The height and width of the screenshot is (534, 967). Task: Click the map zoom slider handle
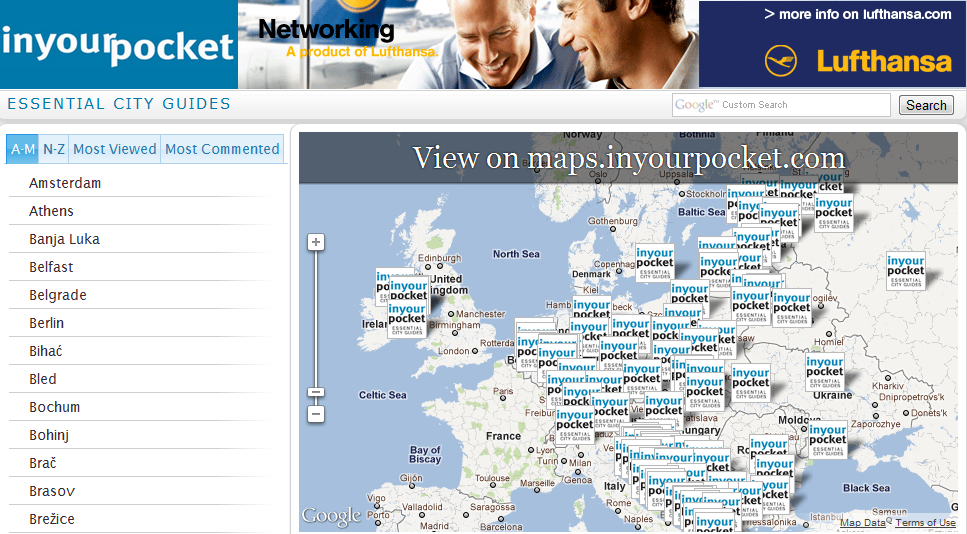[x=316, y=392]
